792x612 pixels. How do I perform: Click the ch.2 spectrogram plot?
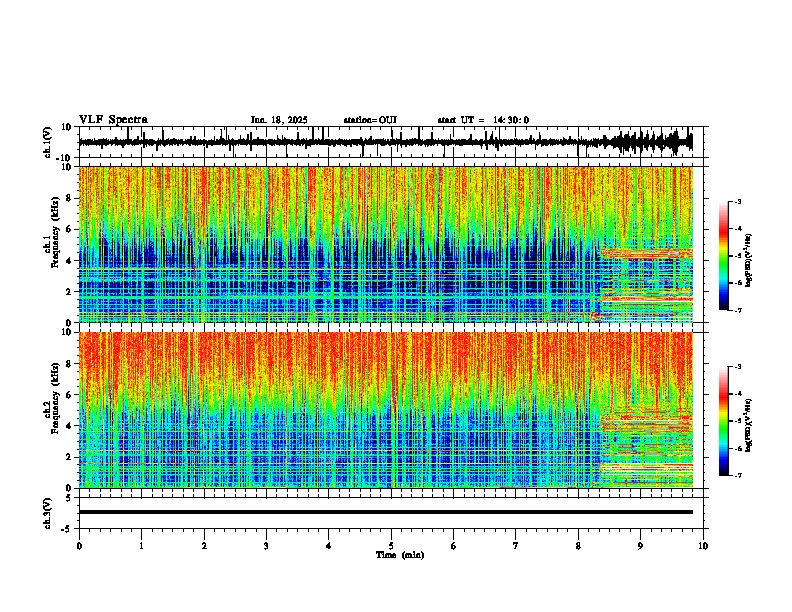[x=386, y=410]
